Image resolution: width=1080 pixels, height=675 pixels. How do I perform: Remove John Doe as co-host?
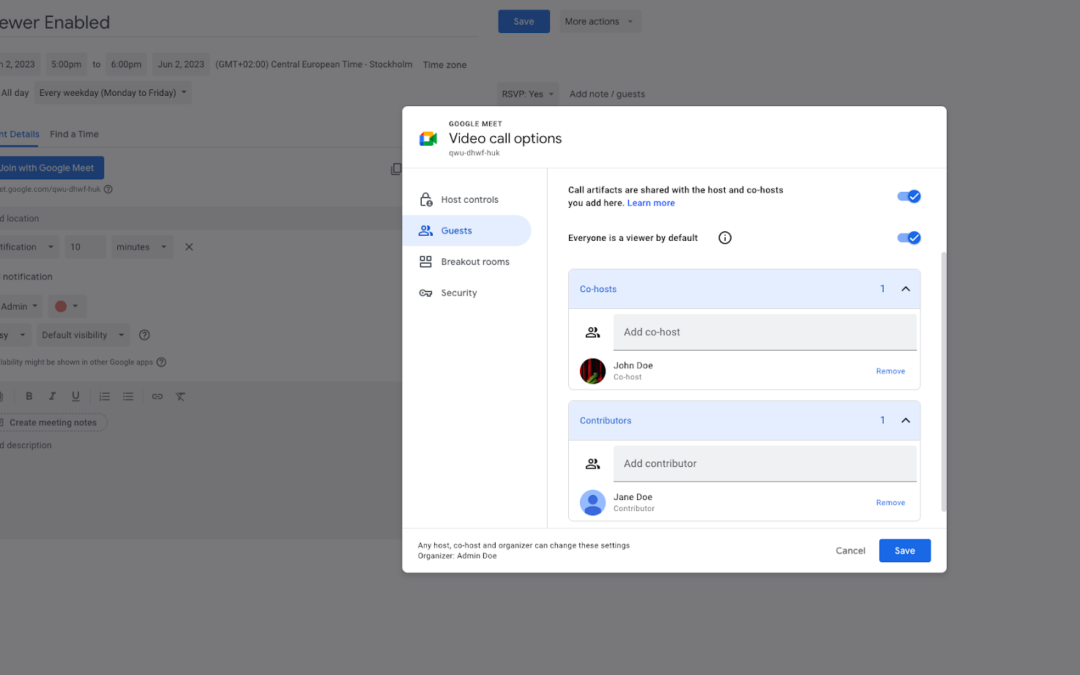(890, 371)
